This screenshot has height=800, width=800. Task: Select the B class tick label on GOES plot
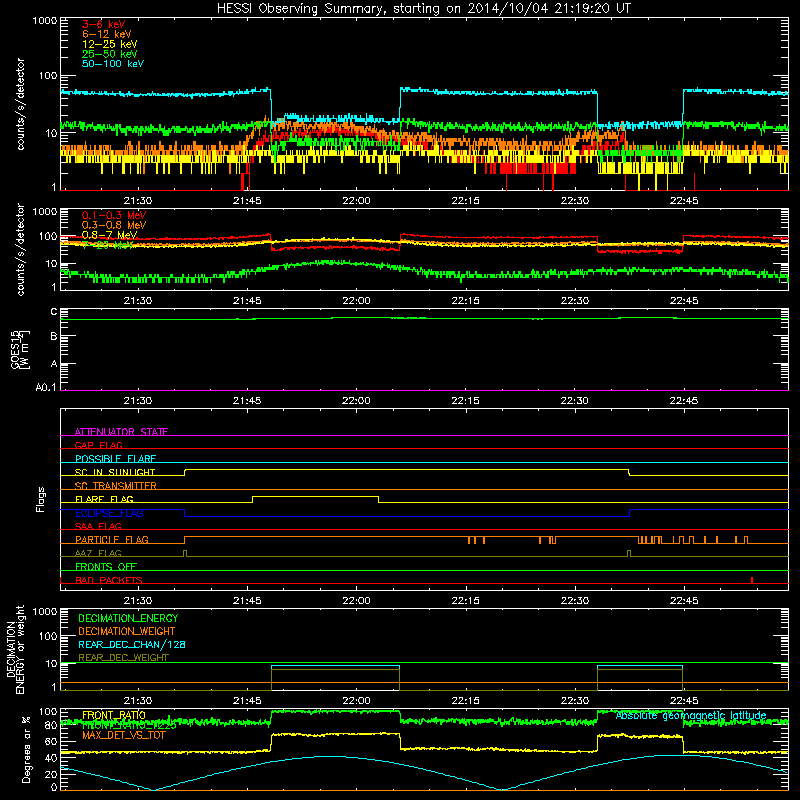click(54, 337)
